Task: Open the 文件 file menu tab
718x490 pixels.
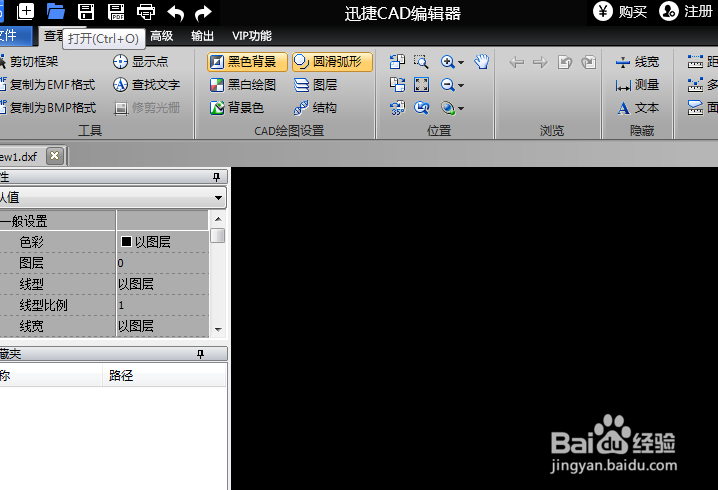Action: 15,36
